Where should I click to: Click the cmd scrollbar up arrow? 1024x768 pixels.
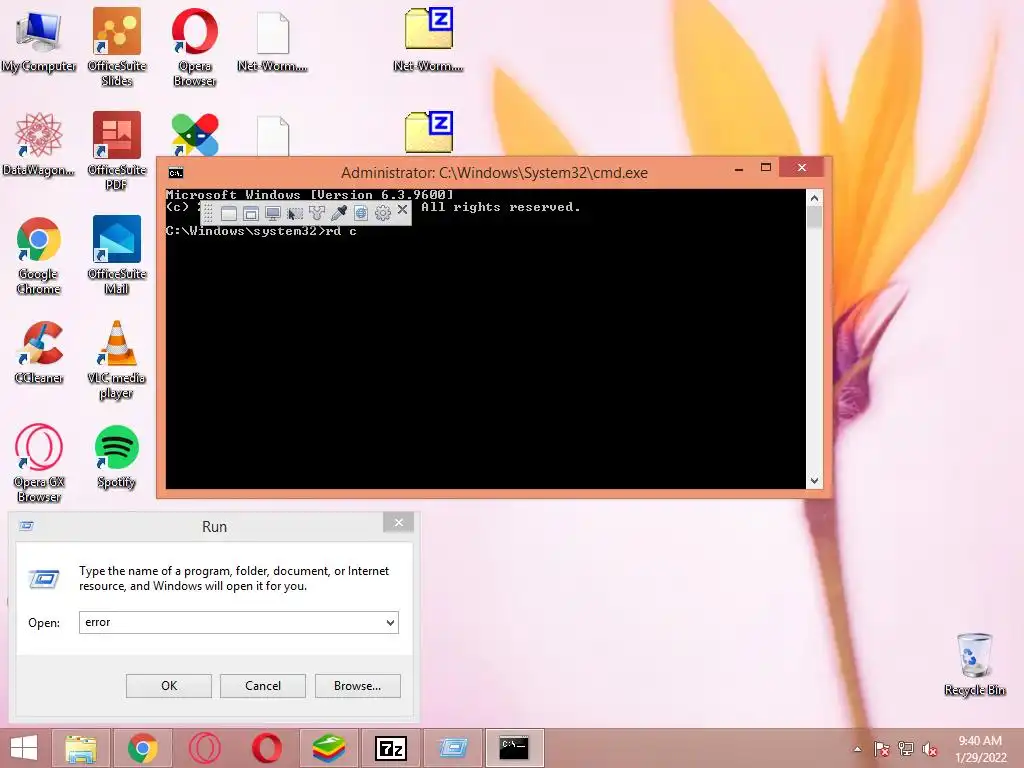814,197
